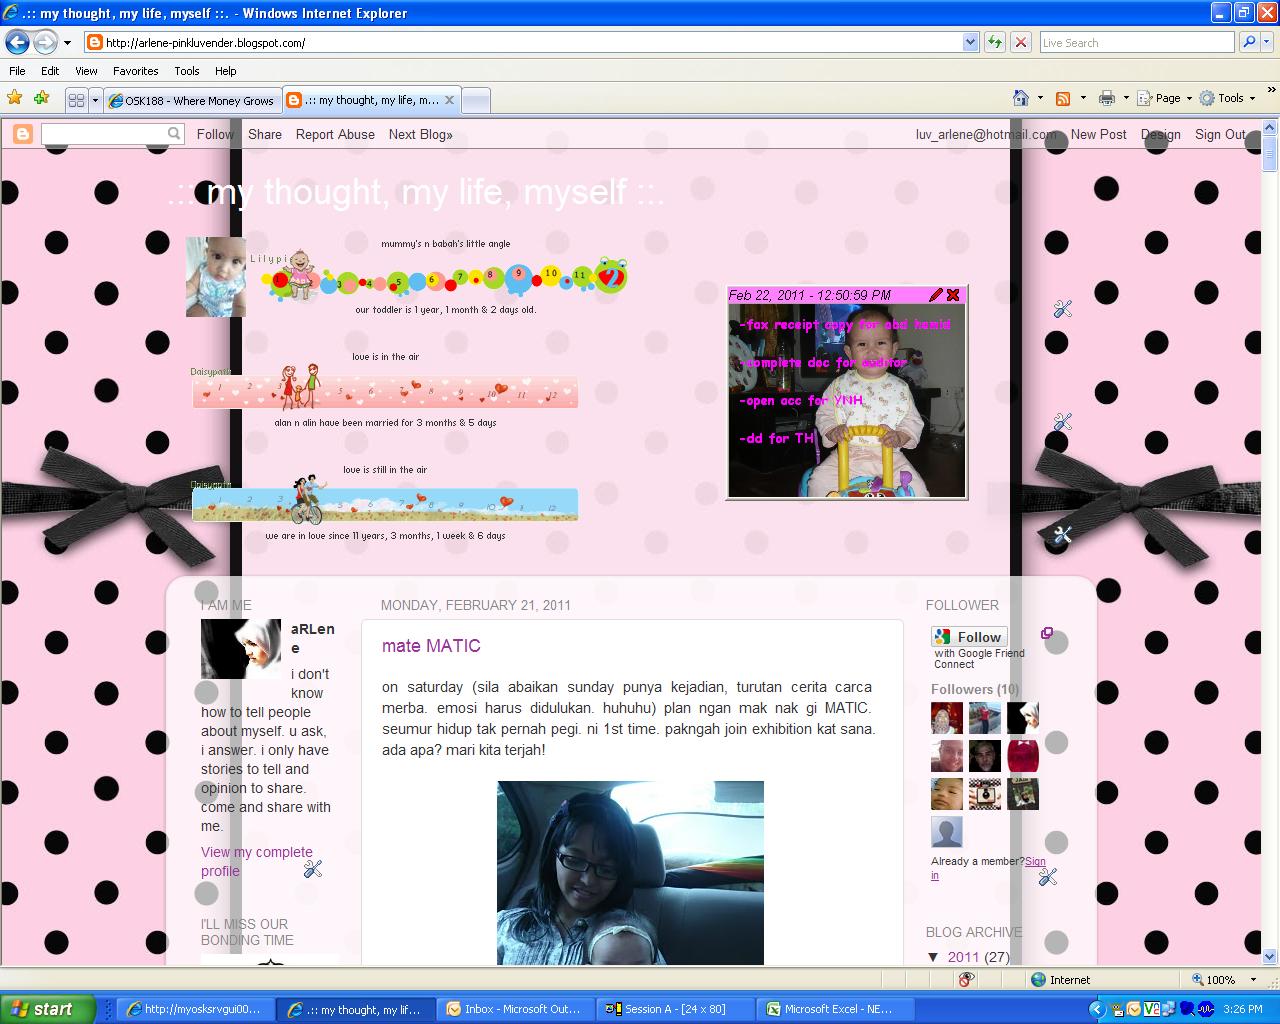Open the Page dropdown menu
The width and height of the screenshot is (1280, 1024).
[x=1165, y=98]
